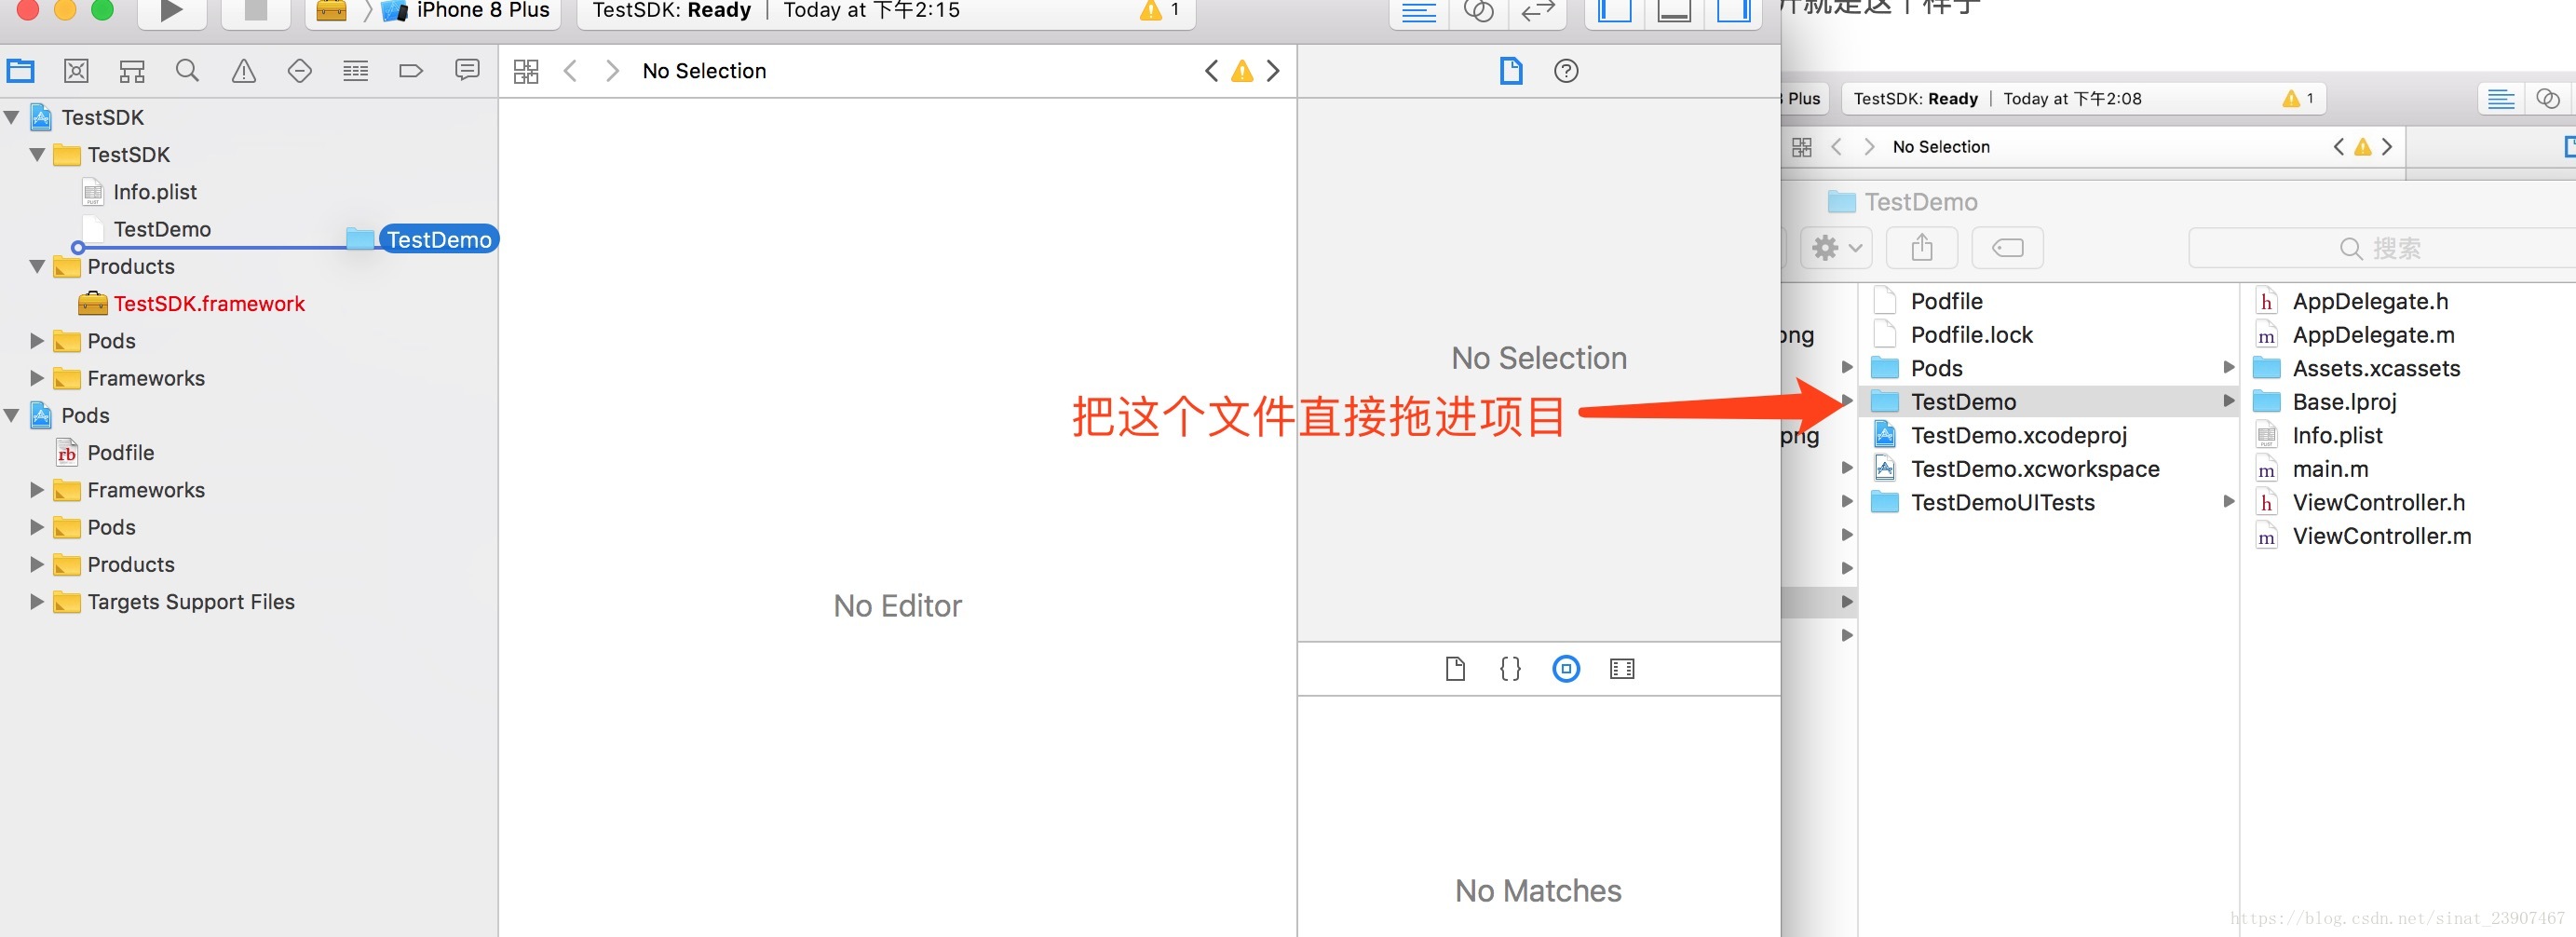Show the File Template library

pyautogui.click(x=1456, y=669)
